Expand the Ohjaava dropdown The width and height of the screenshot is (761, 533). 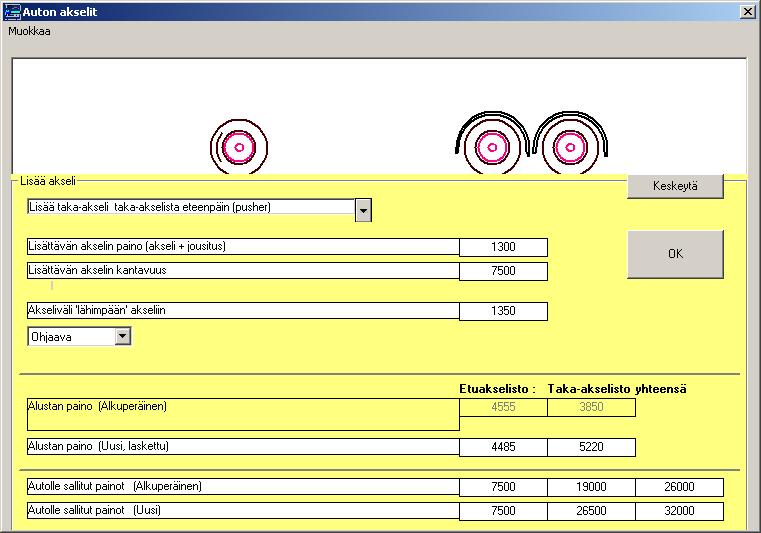click(x=123, y=336)
